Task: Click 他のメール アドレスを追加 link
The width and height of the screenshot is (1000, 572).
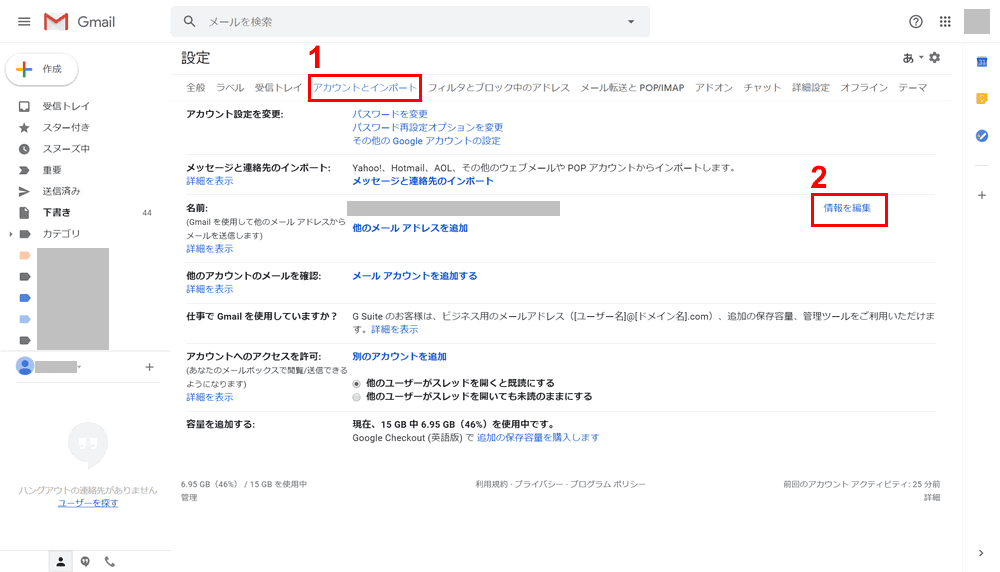Action: click(410, 228)
